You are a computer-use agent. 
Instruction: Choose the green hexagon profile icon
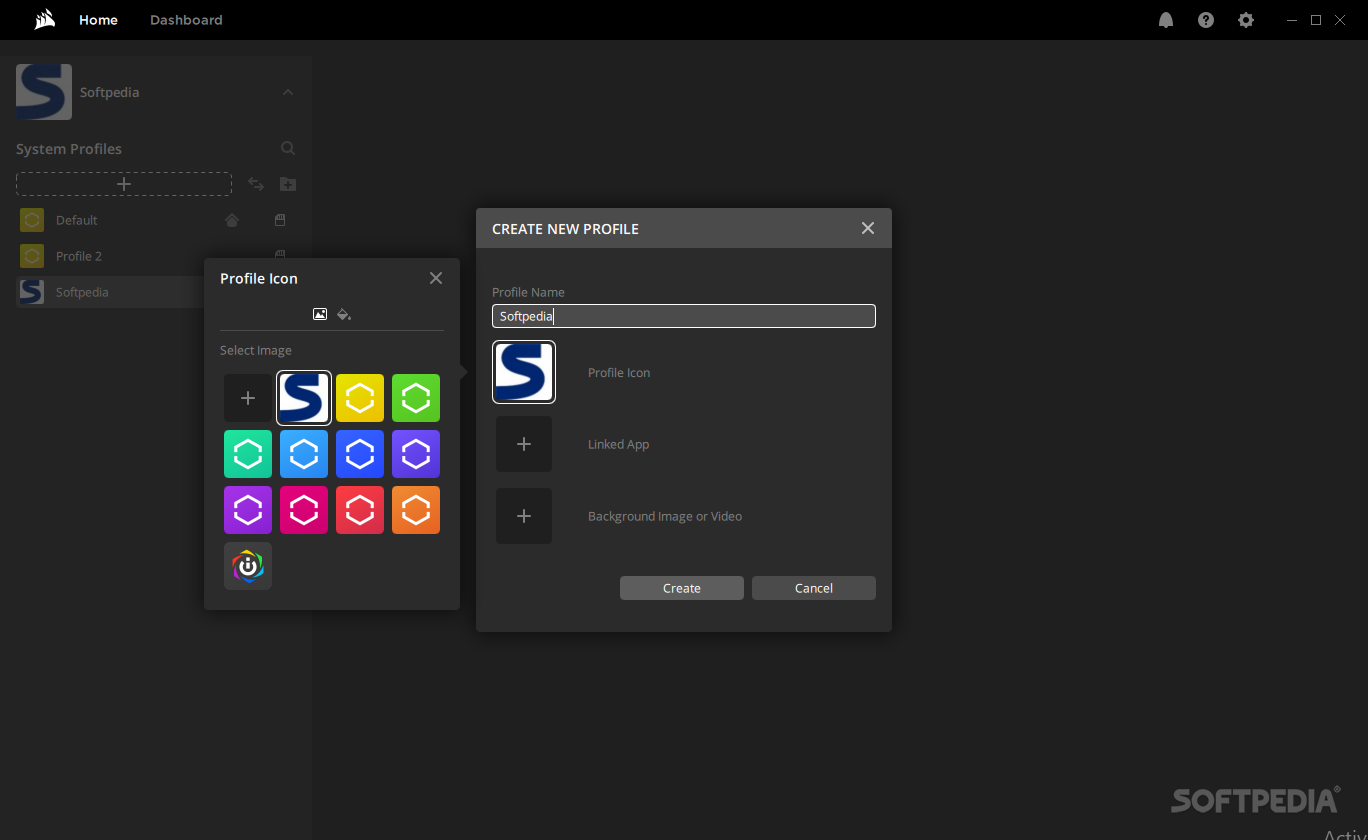(x=416, y=398)
